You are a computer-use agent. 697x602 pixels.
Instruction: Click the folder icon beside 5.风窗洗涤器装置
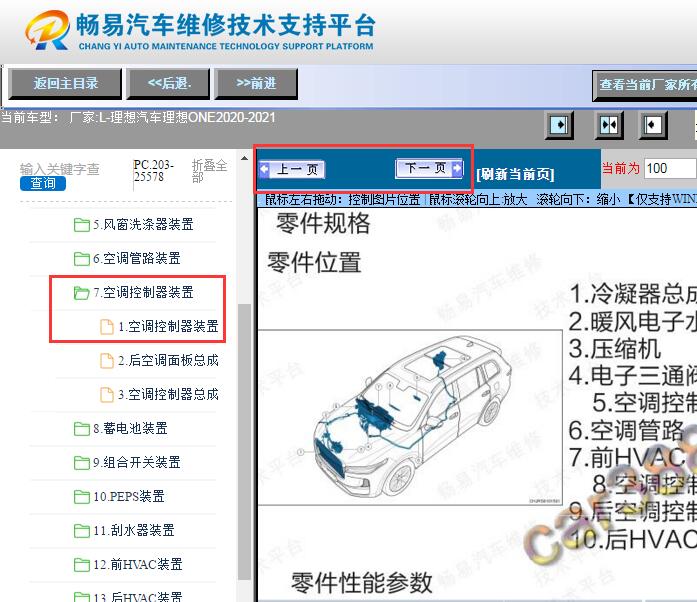pos(81,225)
